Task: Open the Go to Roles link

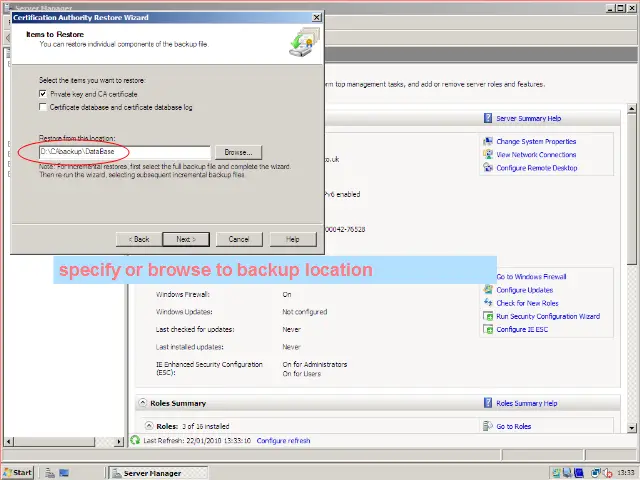Action: coord(513,426)
